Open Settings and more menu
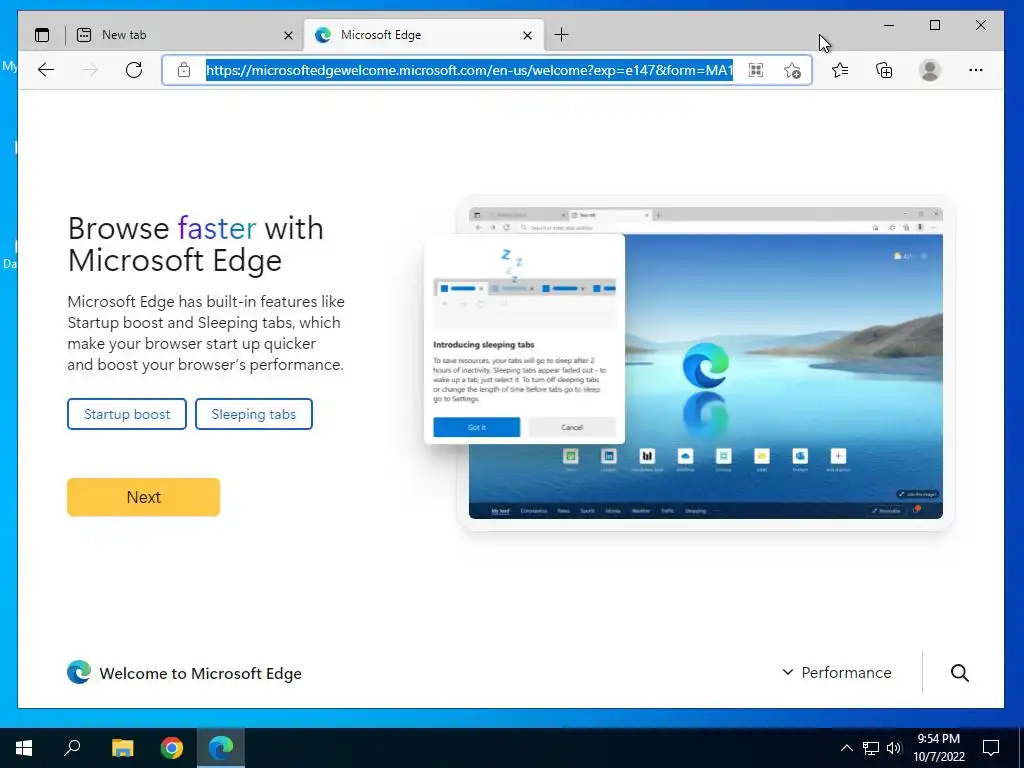The image size is (1024, 768). pos(976,70)
